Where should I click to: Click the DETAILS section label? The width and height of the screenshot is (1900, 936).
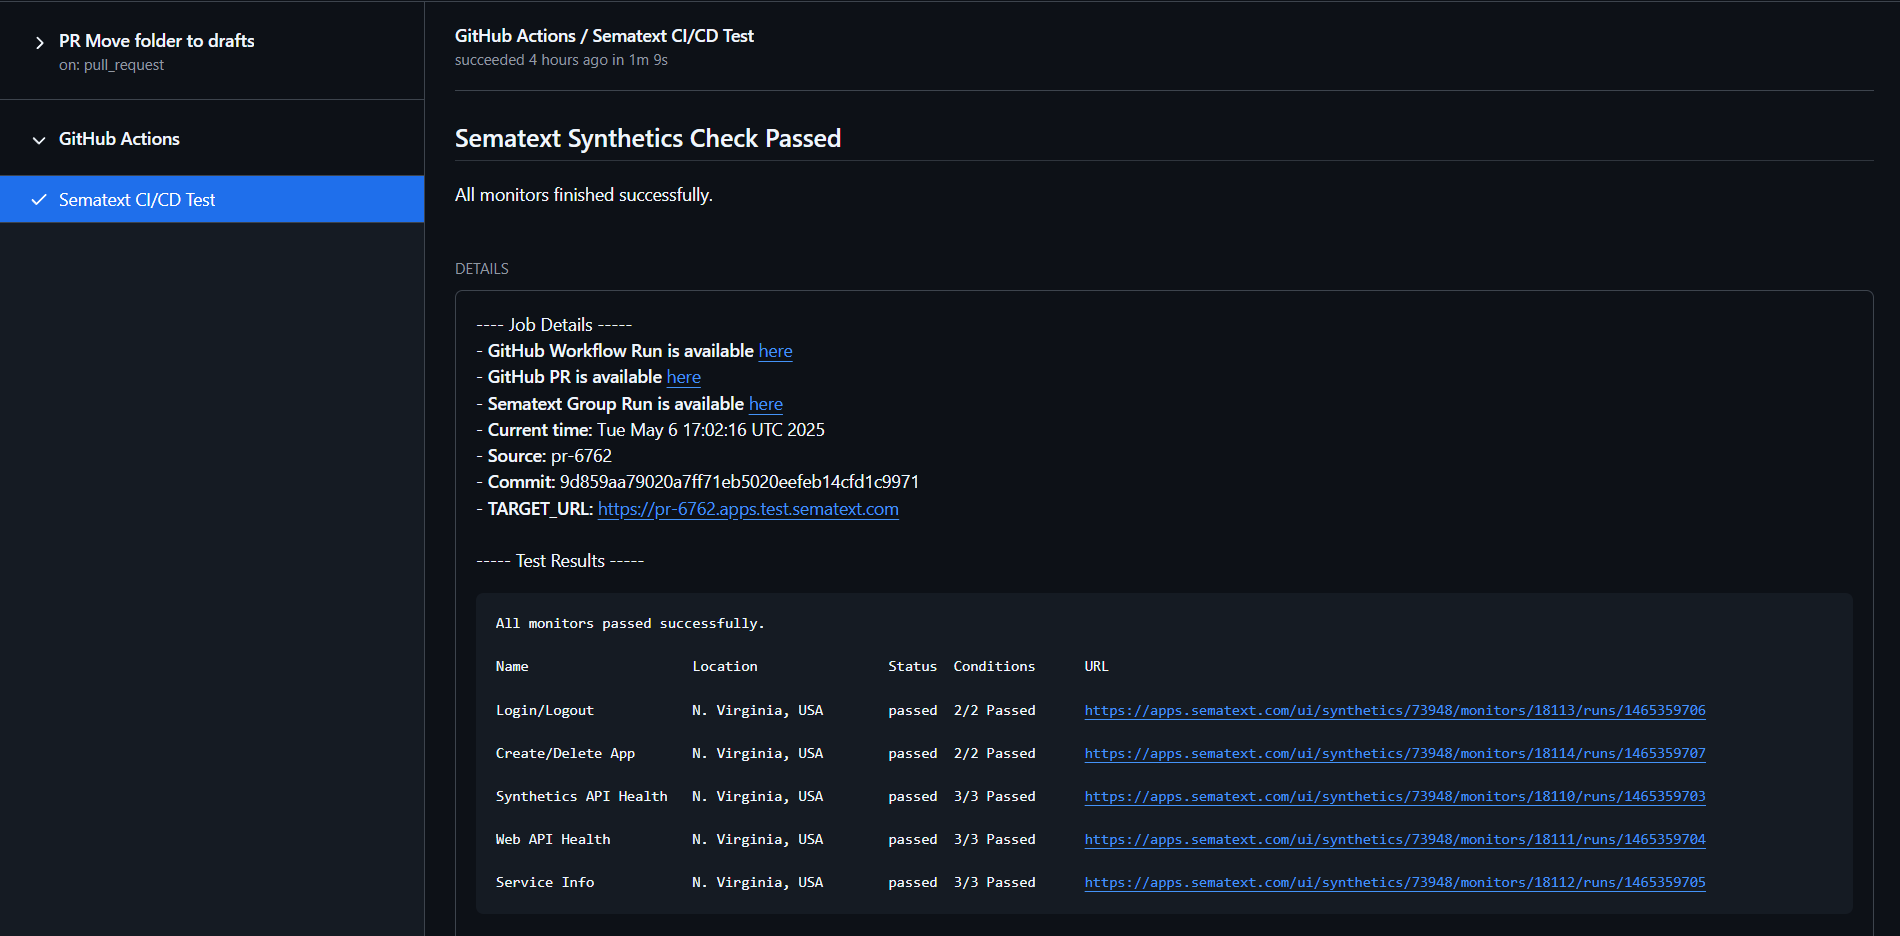482,269
